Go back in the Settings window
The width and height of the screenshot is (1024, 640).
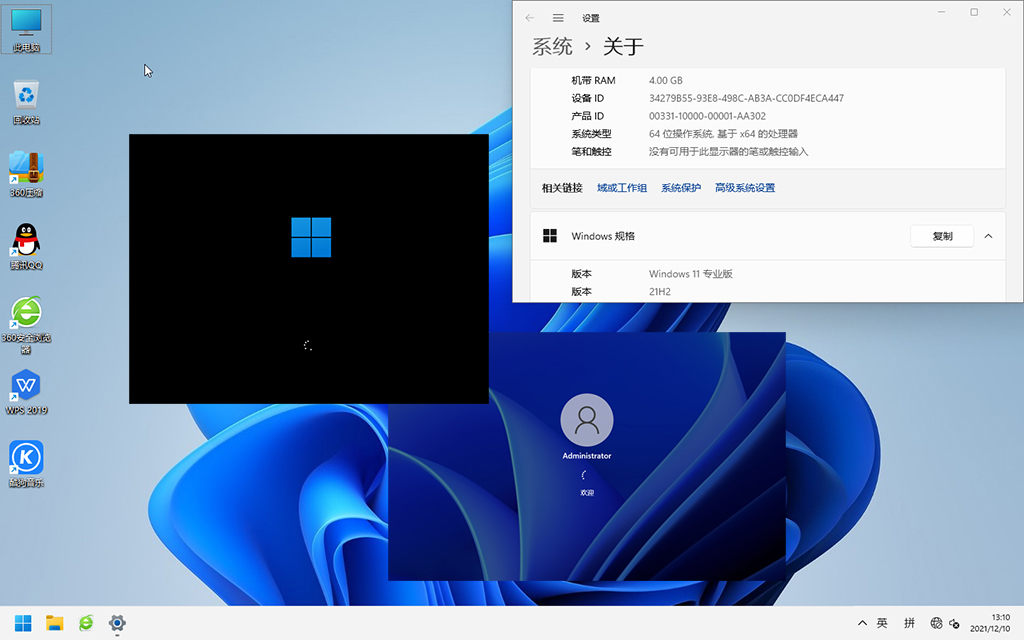click(530, 18)
